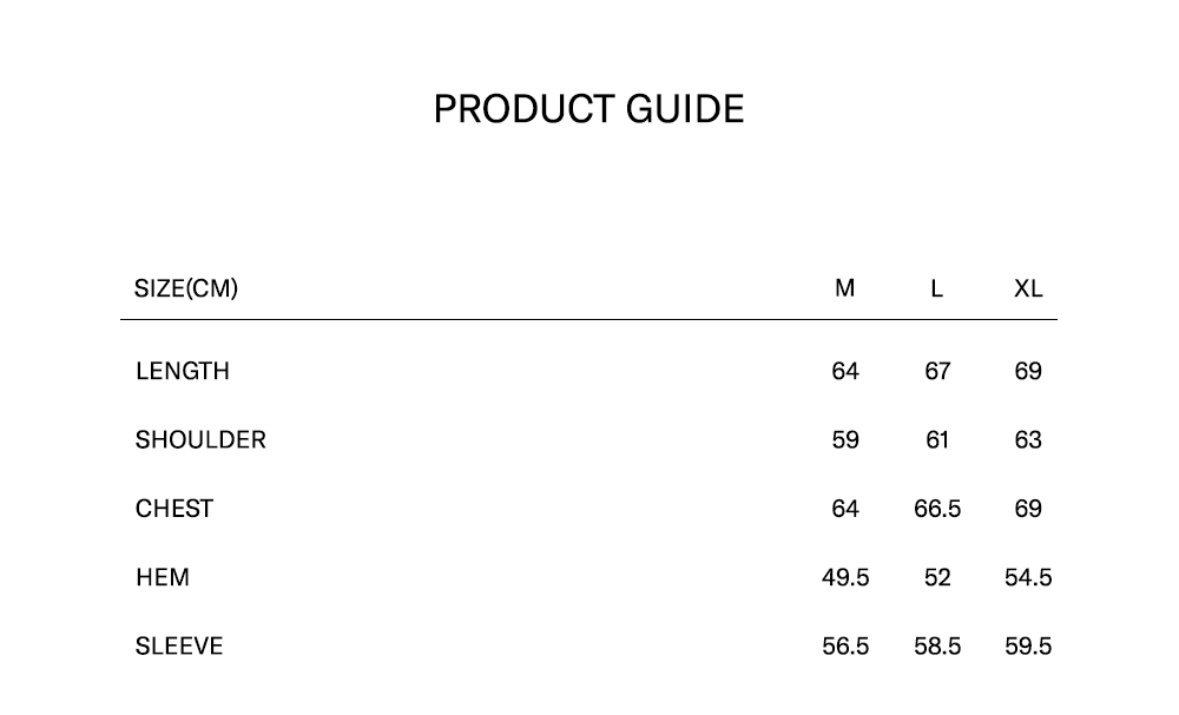Click the M size column header
Image resolution: width=1179 pixels, height=715 pixels.
(845, 289)
